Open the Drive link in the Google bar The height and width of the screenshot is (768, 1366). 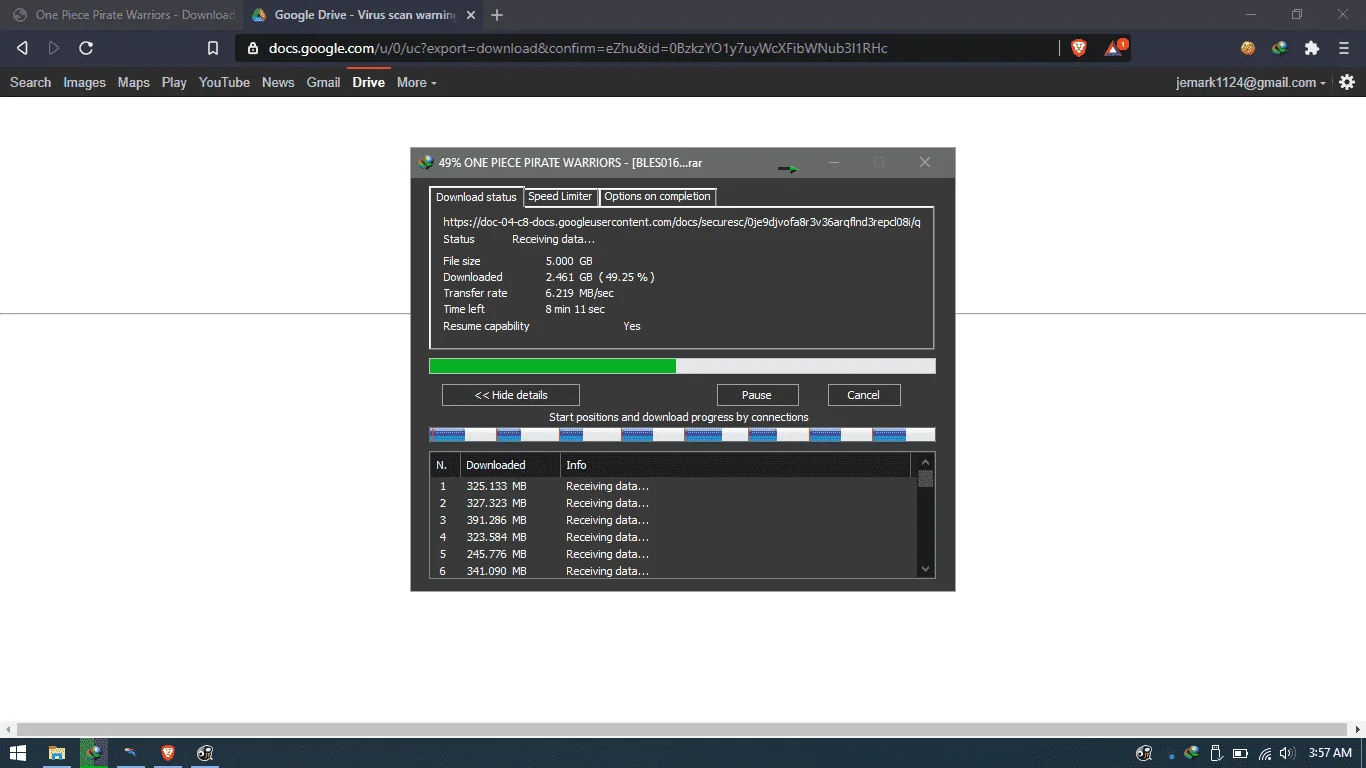point(368,82)
